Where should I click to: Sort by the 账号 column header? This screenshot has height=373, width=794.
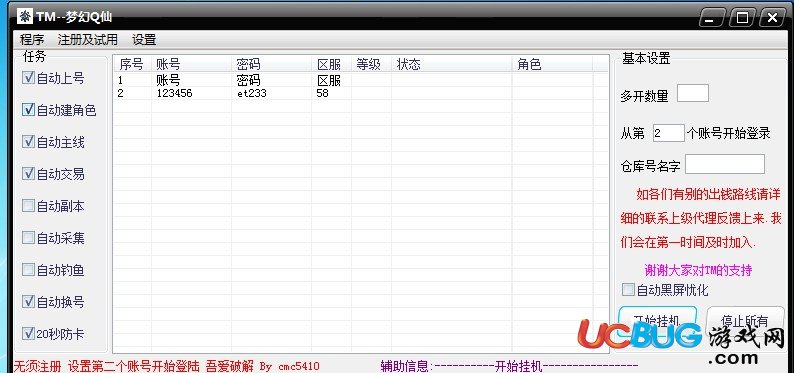point(191,64)
